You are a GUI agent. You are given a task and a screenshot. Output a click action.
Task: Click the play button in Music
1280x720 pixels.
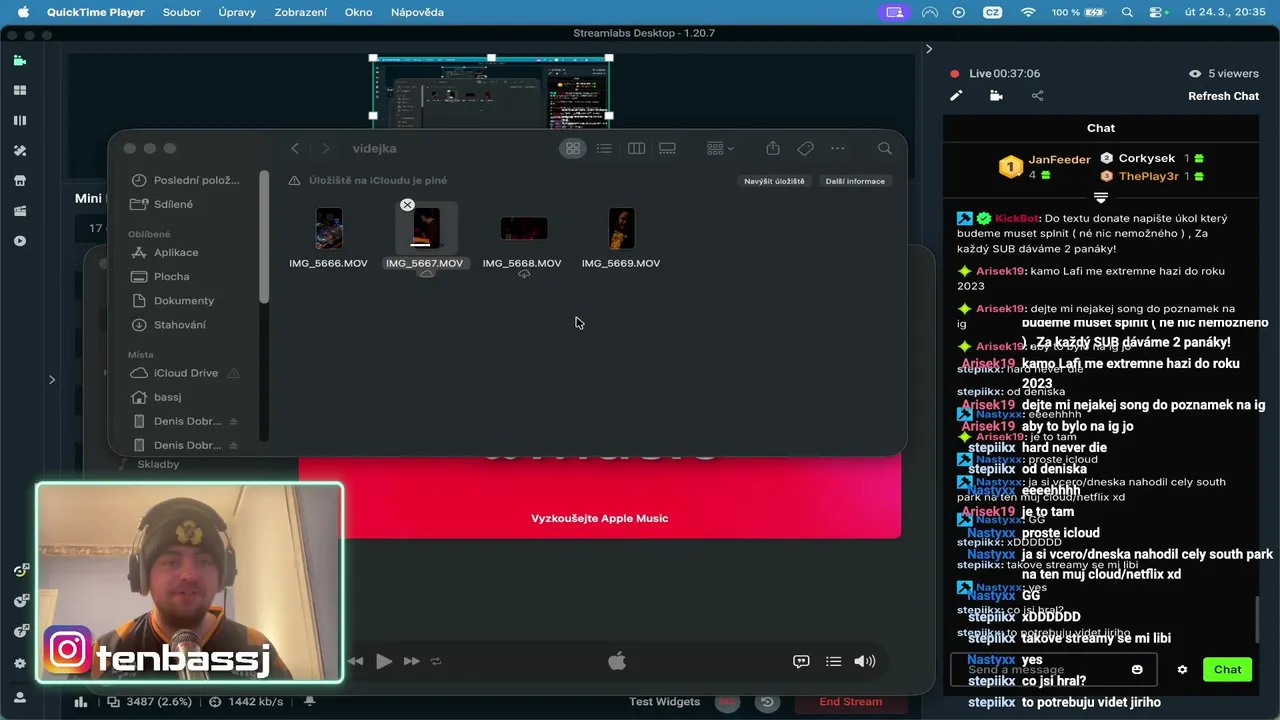[384, 661]
